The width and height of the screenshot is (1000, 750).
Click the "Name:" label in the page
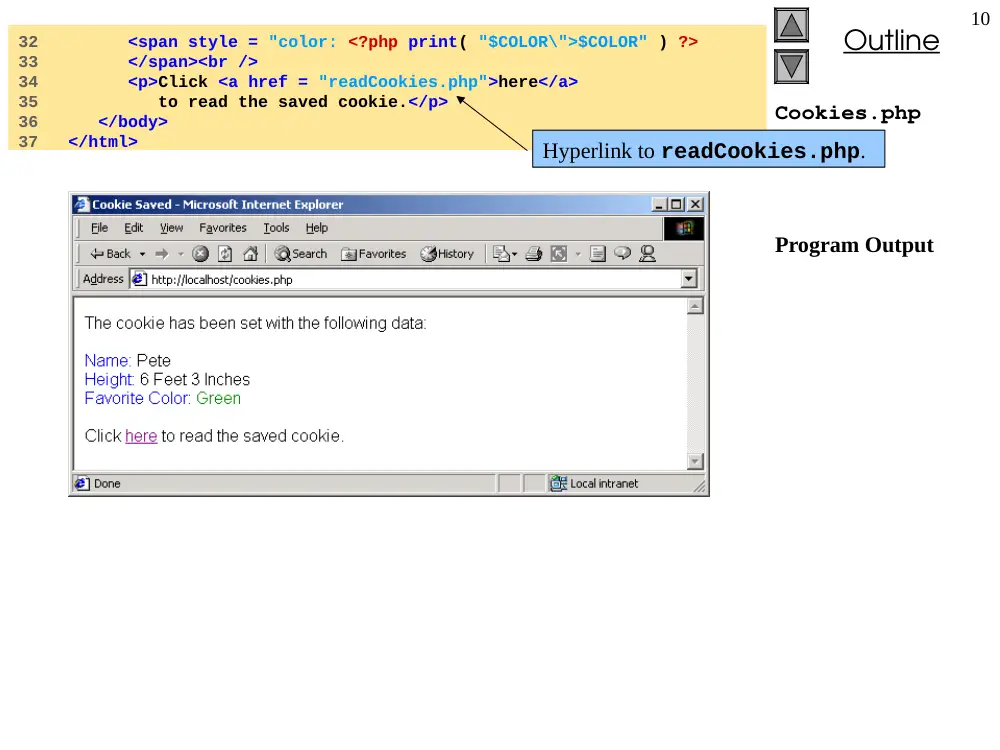click(x=108, y=361)
